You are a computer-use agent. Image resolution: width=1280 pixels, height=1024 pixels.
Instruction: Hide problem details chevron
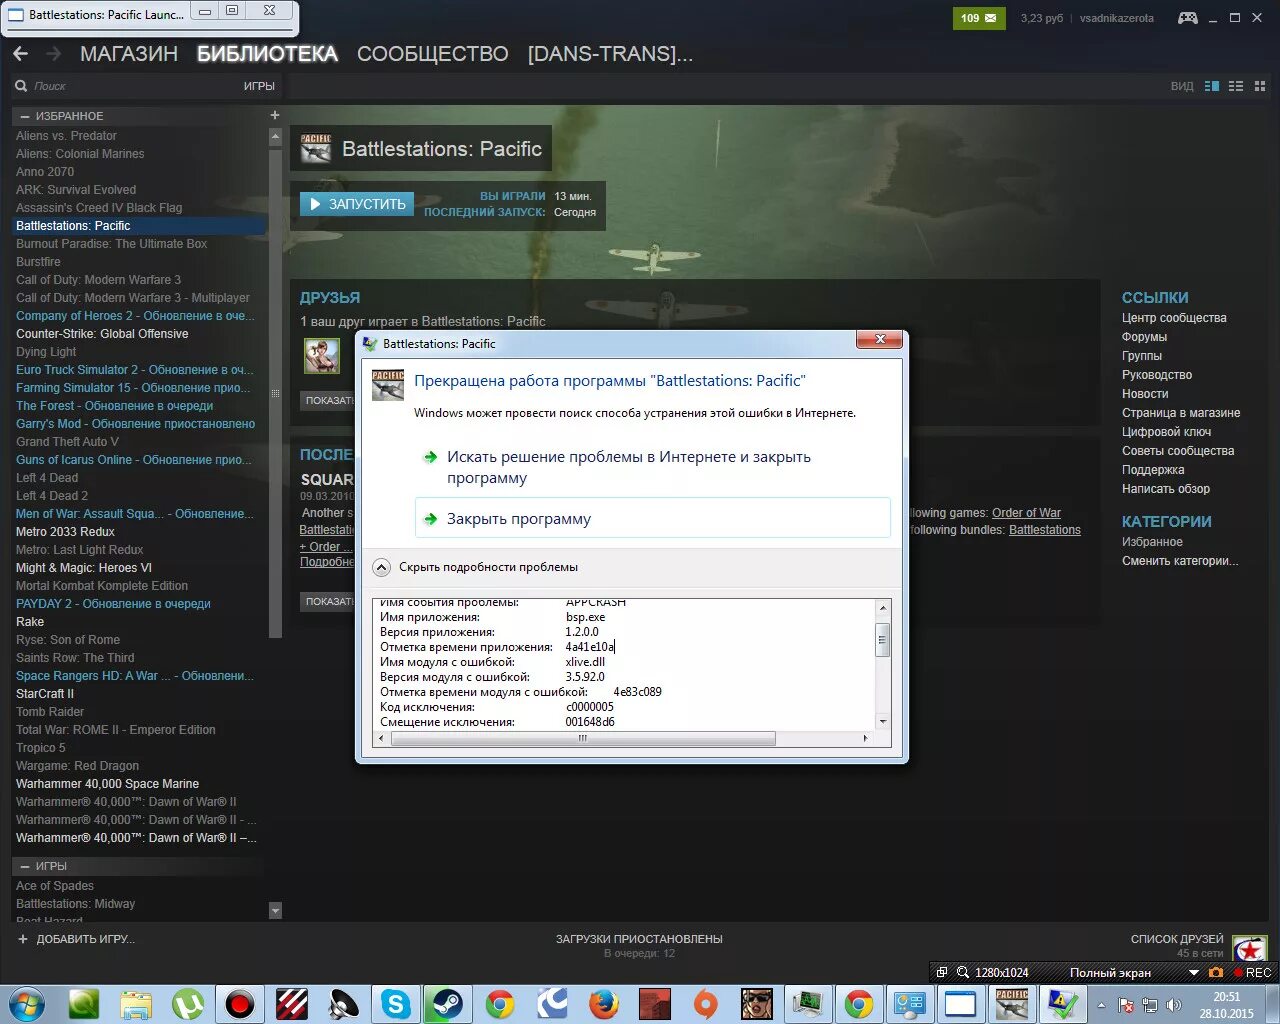tap(381, 567)
